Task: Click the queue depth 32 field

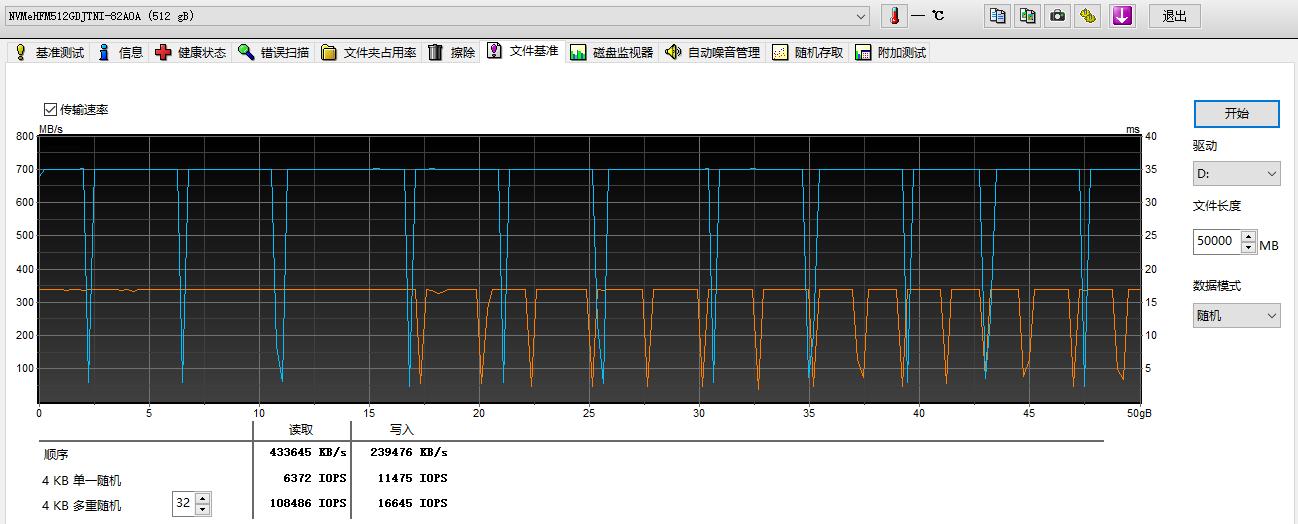Action: pyautogui.click(x=184, y=504)
